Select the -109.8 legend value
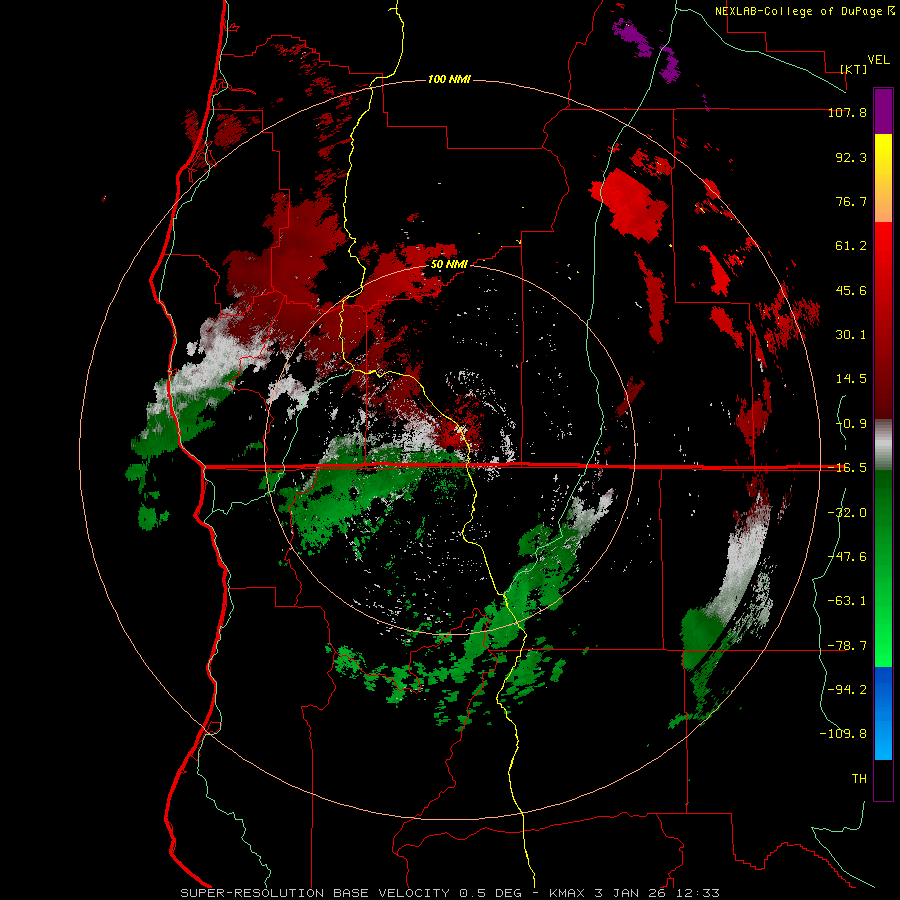Image resolution: width=900 pixels, height=900 pixels. tap(843, 734)
